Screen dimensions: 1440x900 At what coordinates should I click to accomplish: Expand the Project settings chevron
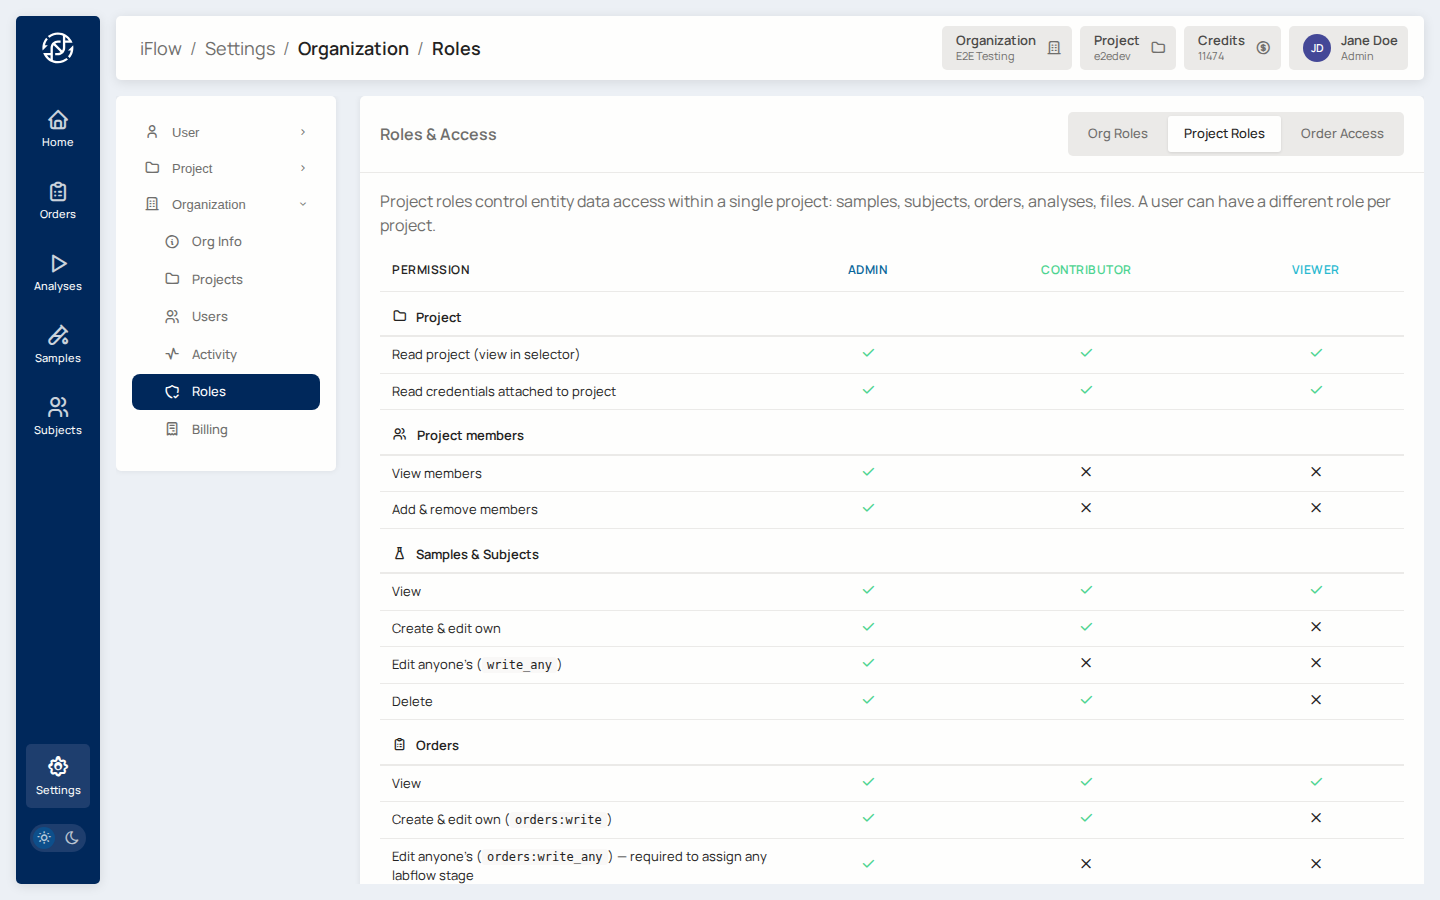pos(303,168)
